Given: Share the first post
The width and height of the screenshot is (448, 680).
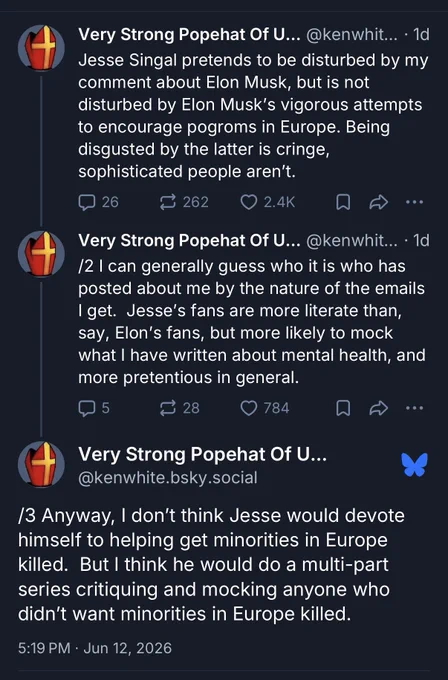Looking at the screenshot, I should [x=378, y=202].
